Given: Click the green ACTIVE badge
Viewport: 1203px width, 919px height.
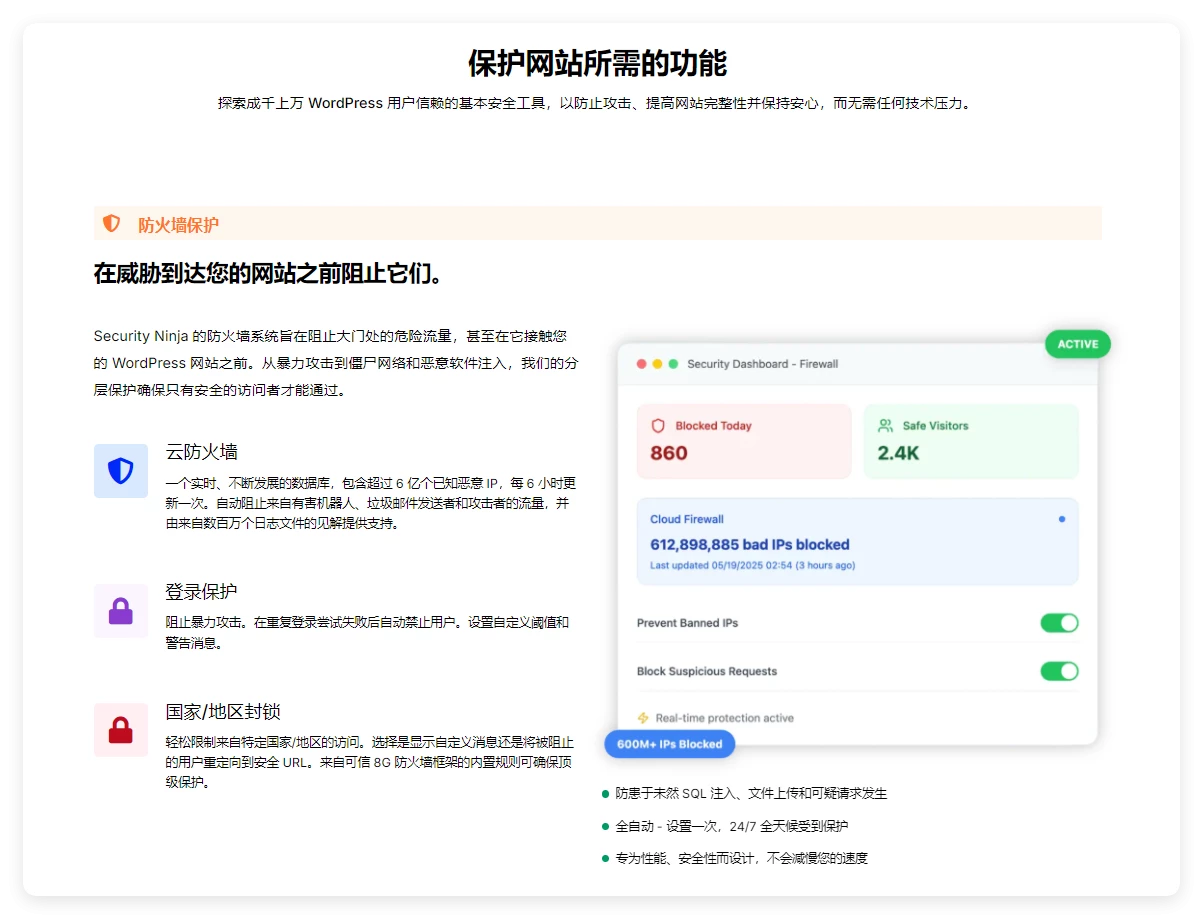Looking at the screenshot, I should 1077,344.
